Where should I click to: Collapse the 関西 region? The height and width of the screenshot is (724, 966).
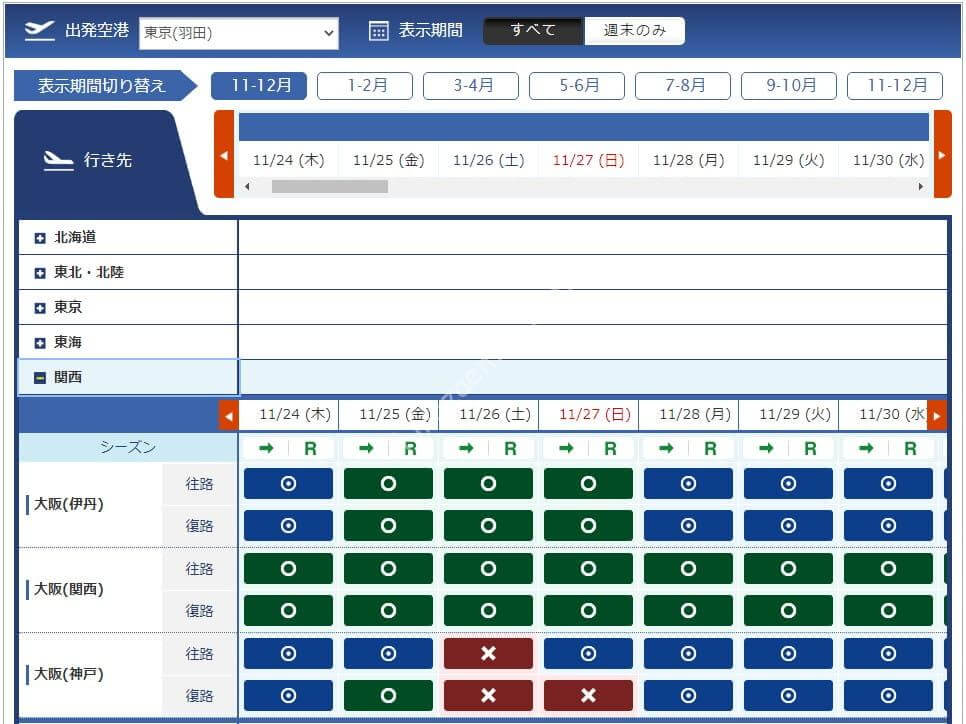click(41, 378)
